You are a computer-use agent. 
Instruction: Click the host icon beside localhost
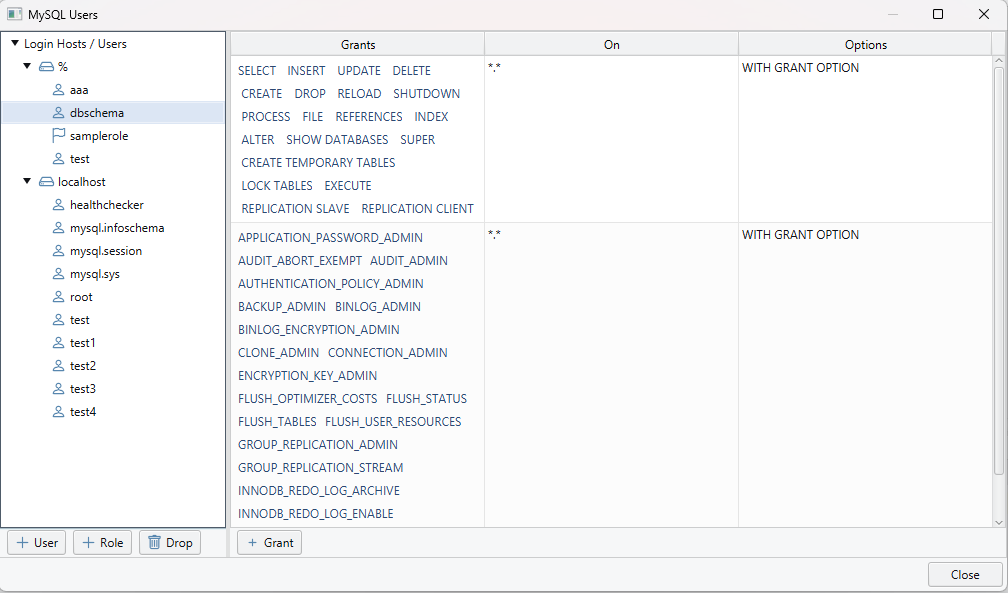coord(46,182)
